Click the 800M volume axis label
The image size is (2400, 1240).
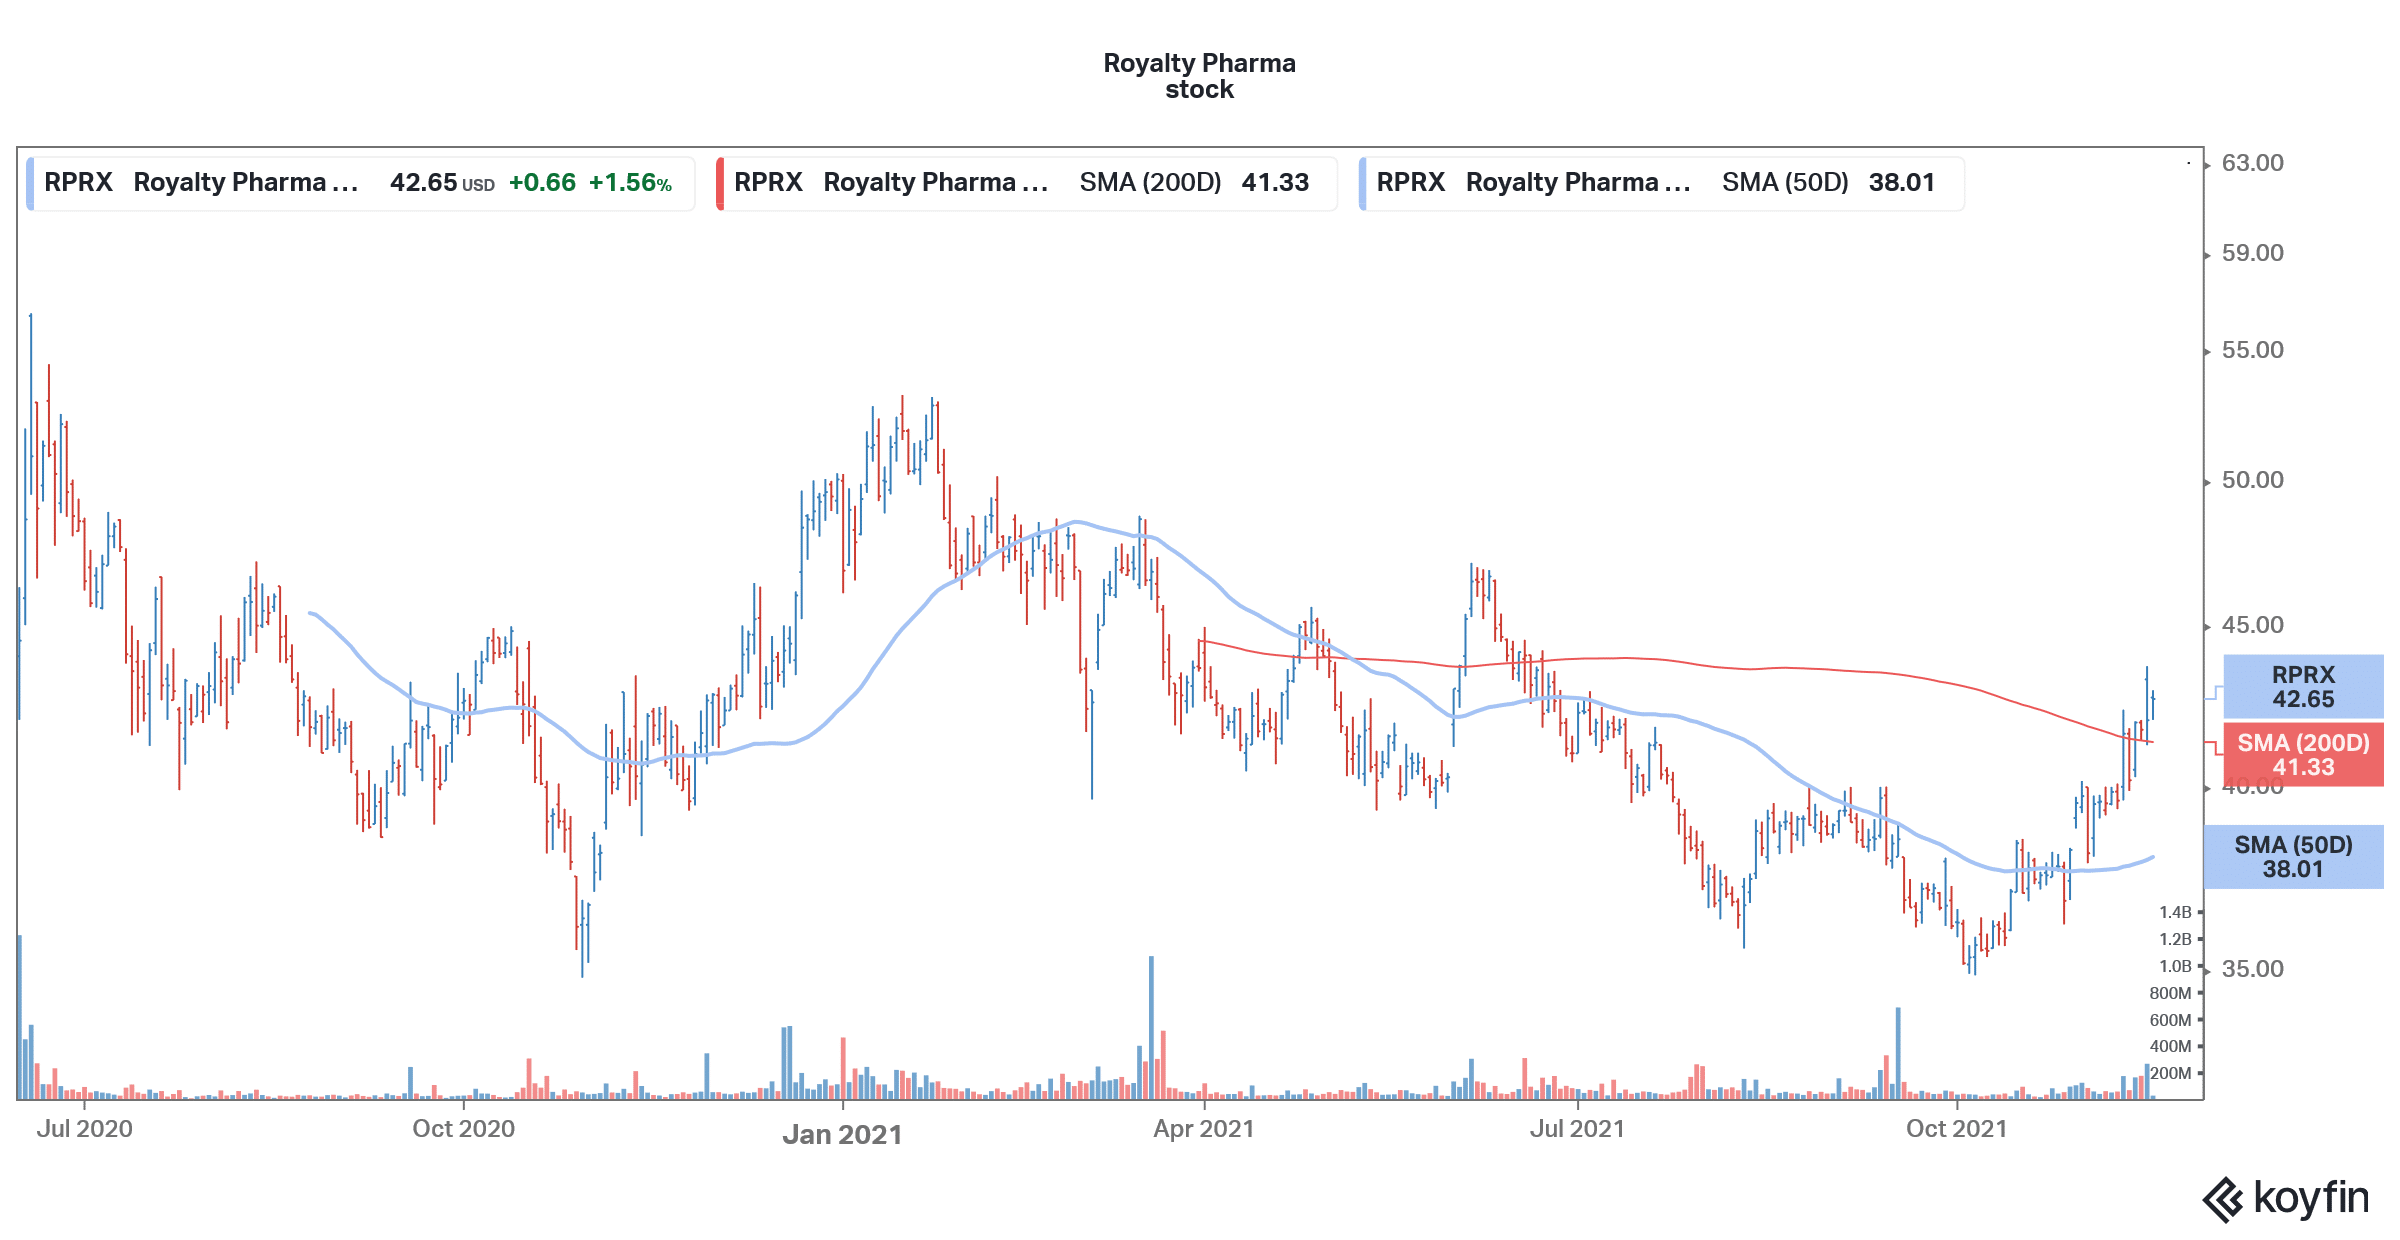[x=2170, y=993]
